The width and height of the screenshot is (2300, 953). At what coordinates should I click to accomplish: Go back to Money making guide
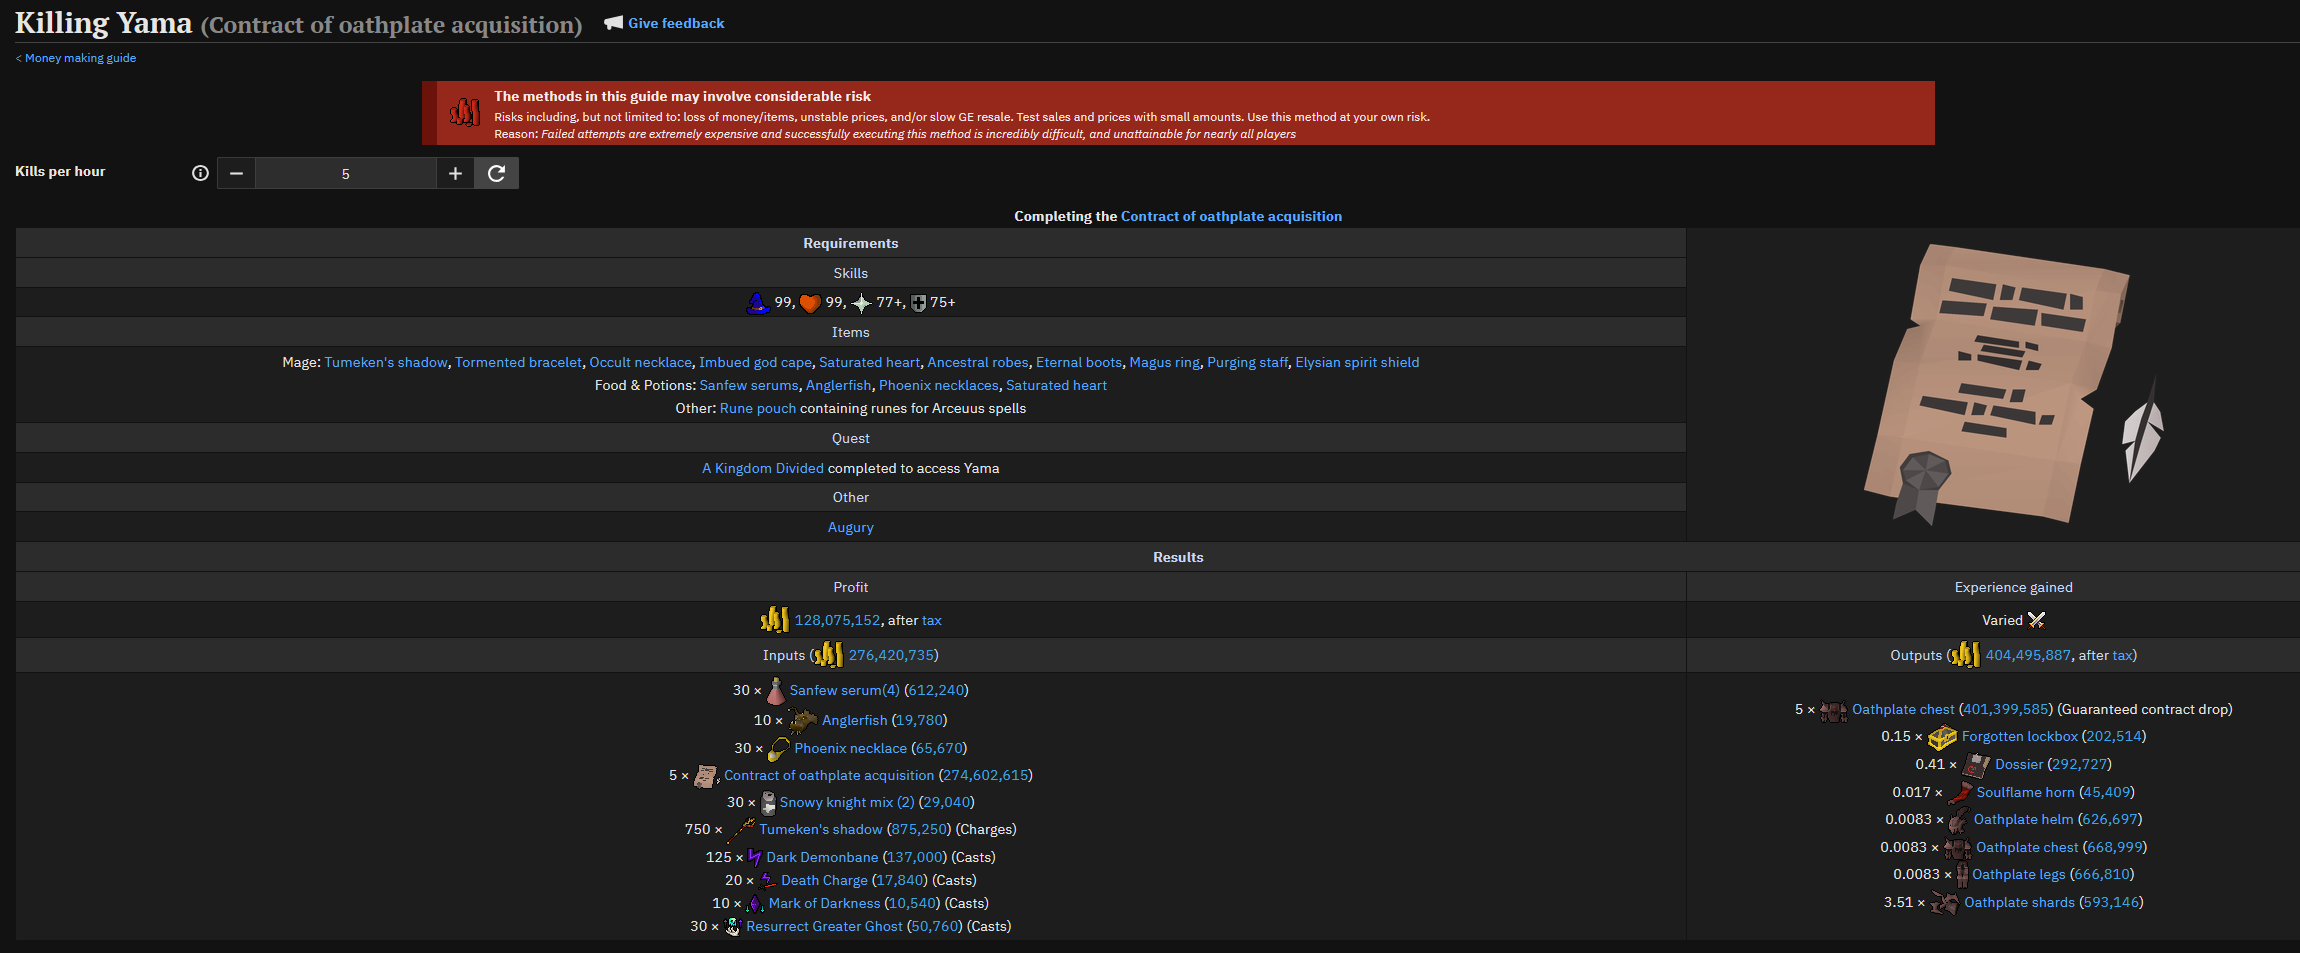click(80, 58)
